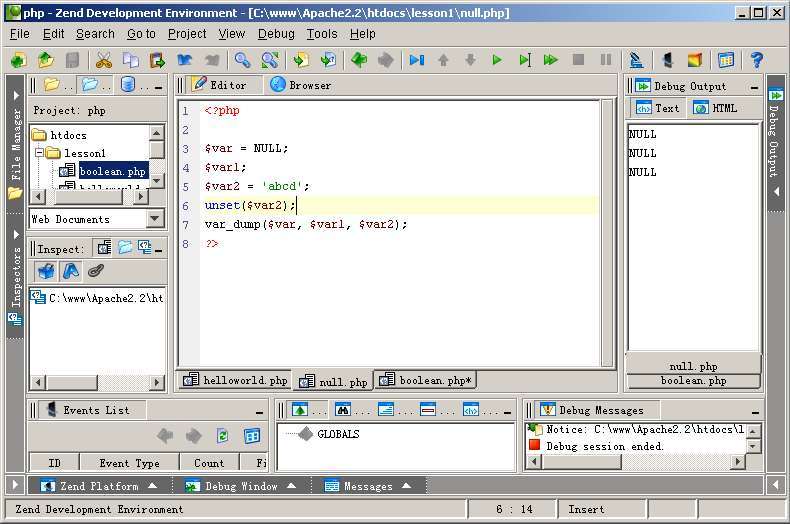Screen dimensions: 790x524
Task: Click the Copy toolbar icon
Action: (x=131, y=60)
